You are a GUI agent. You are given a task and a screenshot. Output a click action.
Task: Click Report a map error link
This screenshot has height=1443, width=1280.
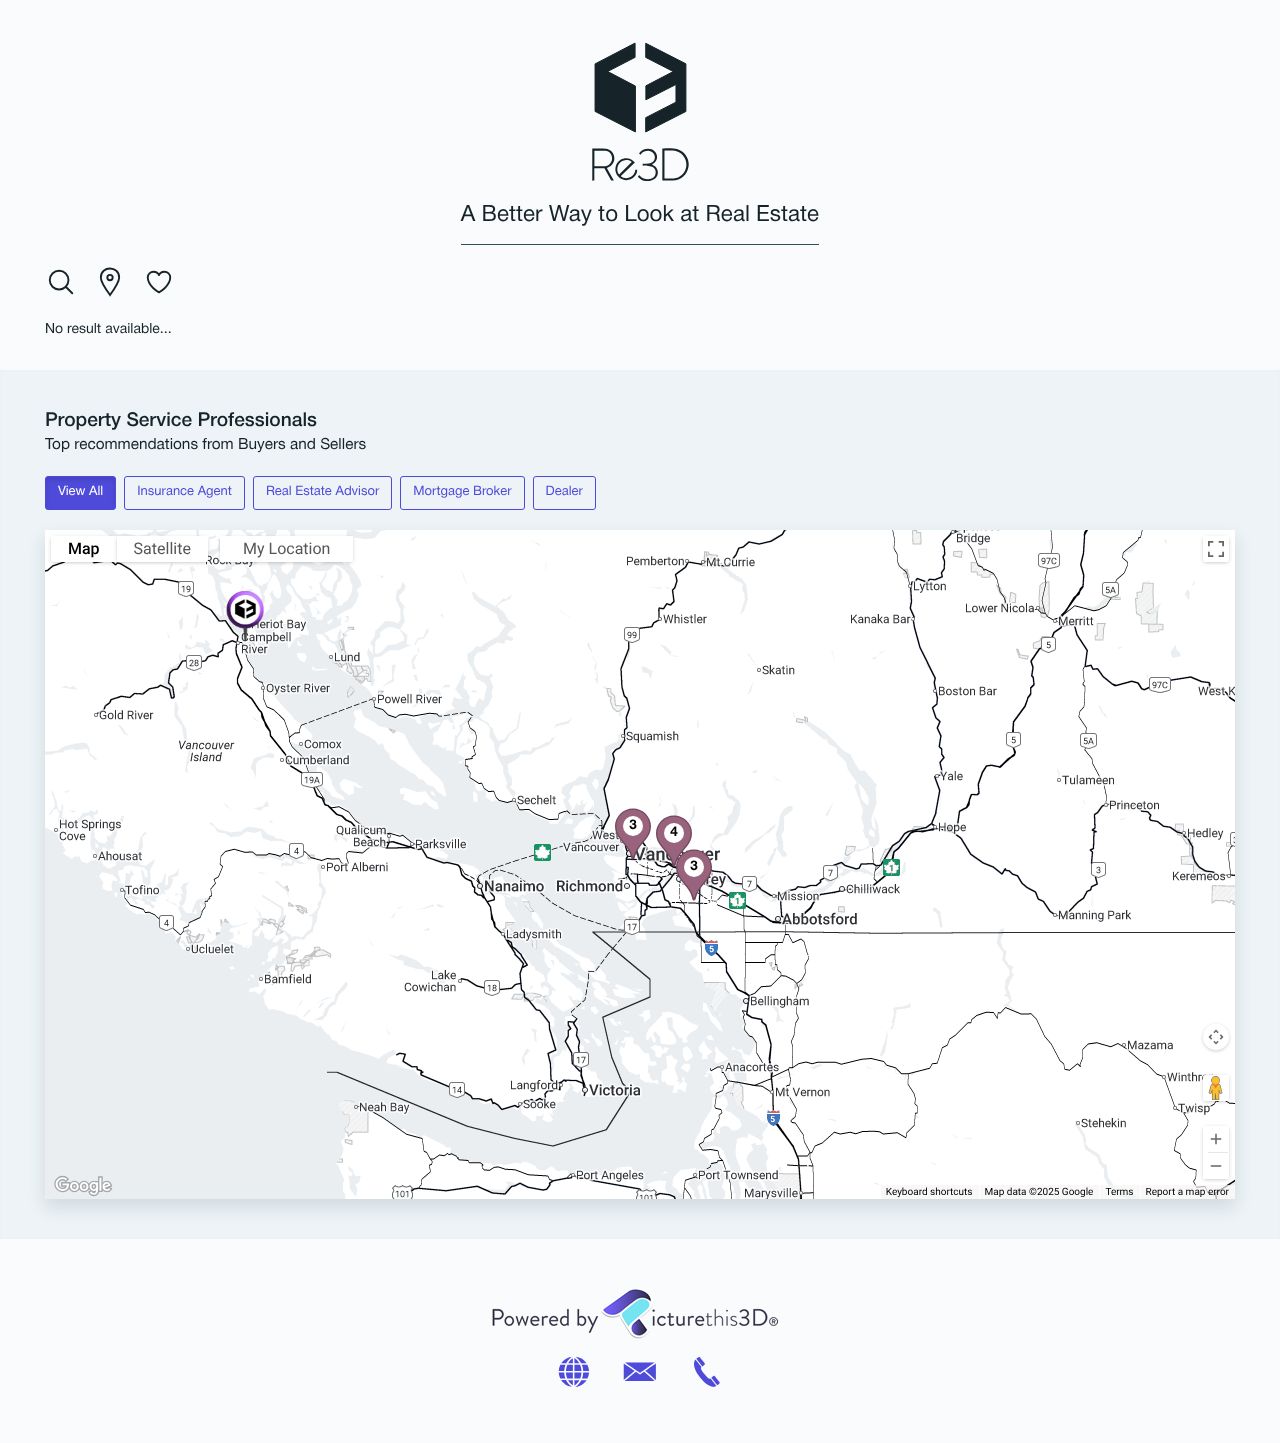click(1187, 1192)
